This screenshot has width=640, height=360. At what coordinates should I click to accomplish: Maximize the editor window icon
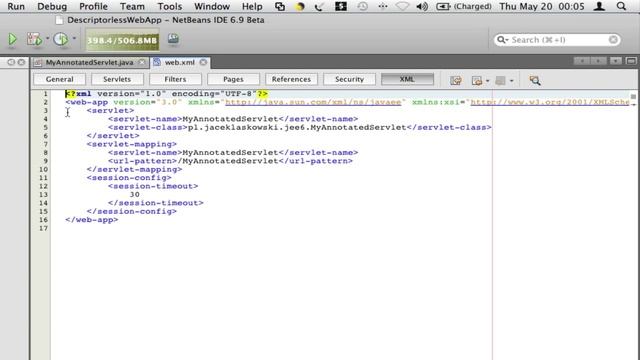pyautogui.click(x=631, y=61)
